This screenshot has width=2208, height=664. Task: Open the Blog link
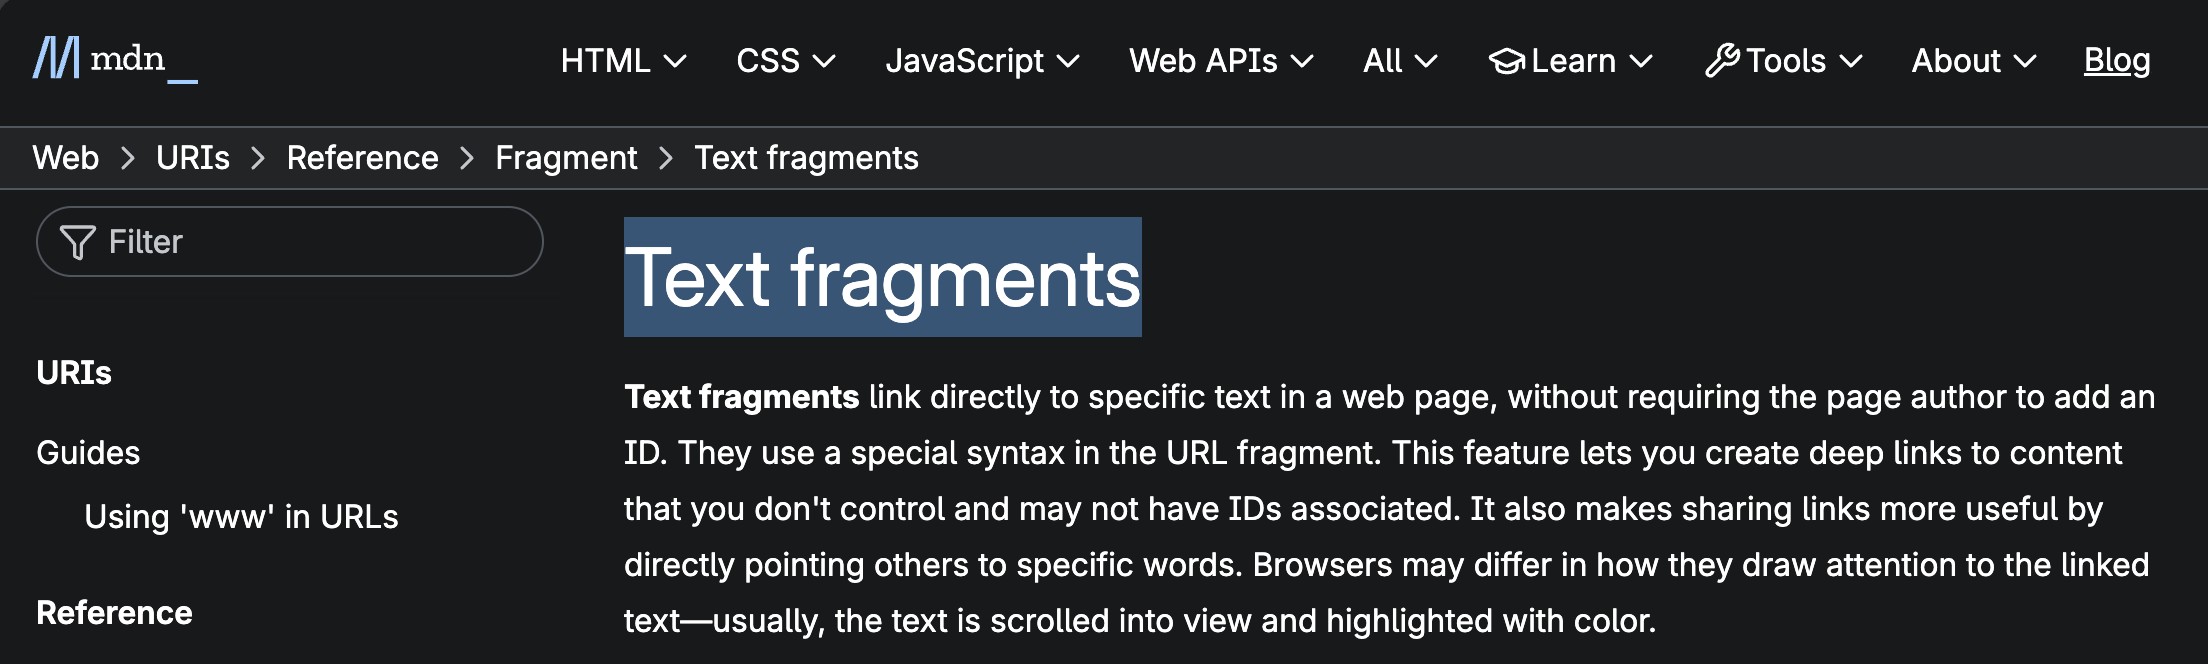(x=2116, y=61)
